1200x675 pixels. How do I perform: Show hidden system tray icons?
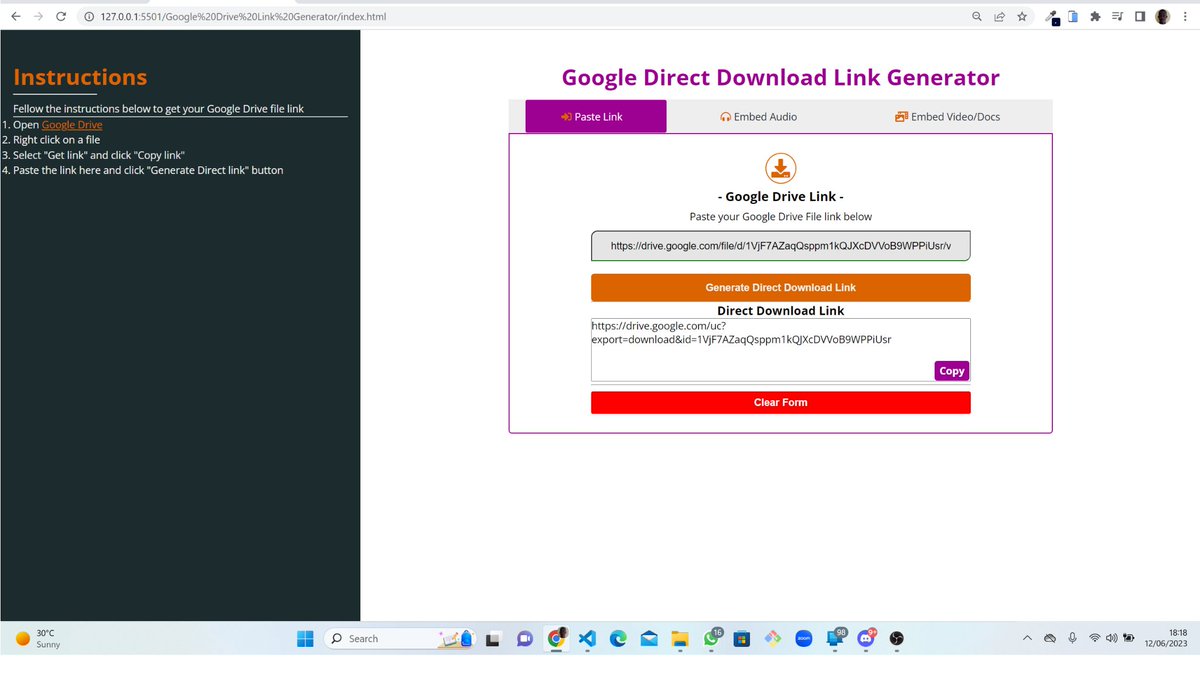coord(1027,638)
